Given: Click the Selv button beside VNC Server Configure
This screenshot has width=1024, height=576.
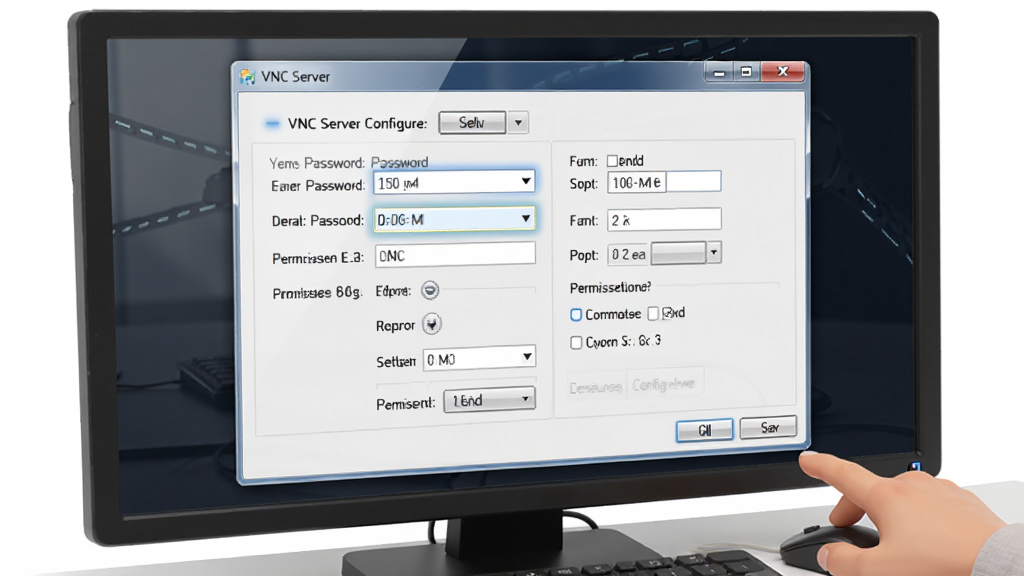Looking at the screenshot, I should [472, 123].
